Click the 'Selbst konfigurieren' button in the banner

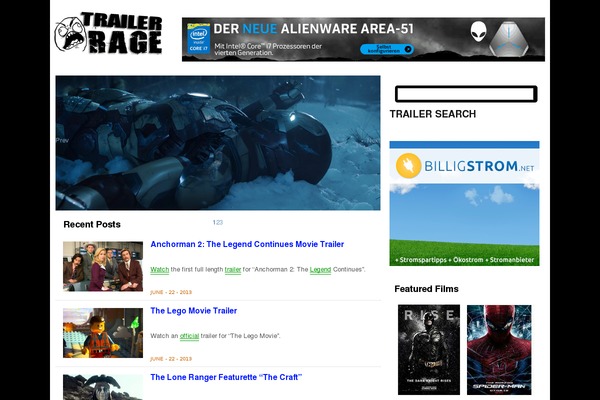(386, 49)
